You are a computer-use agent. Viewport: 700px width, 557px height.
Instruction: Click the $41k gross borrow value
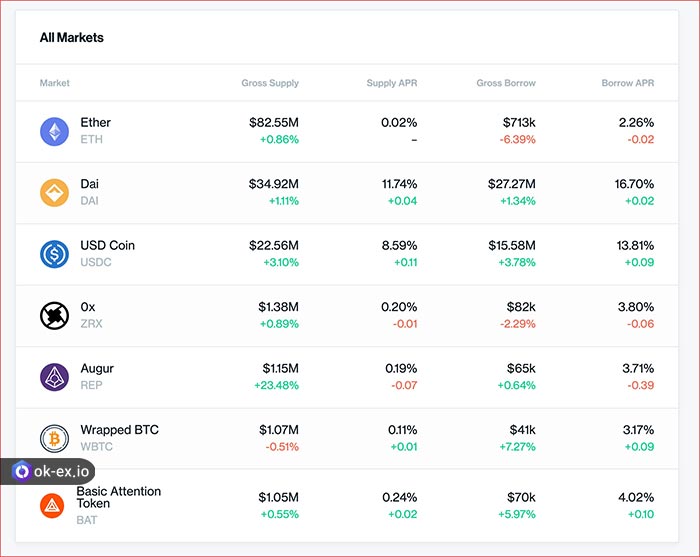click(x=522, y=430)
